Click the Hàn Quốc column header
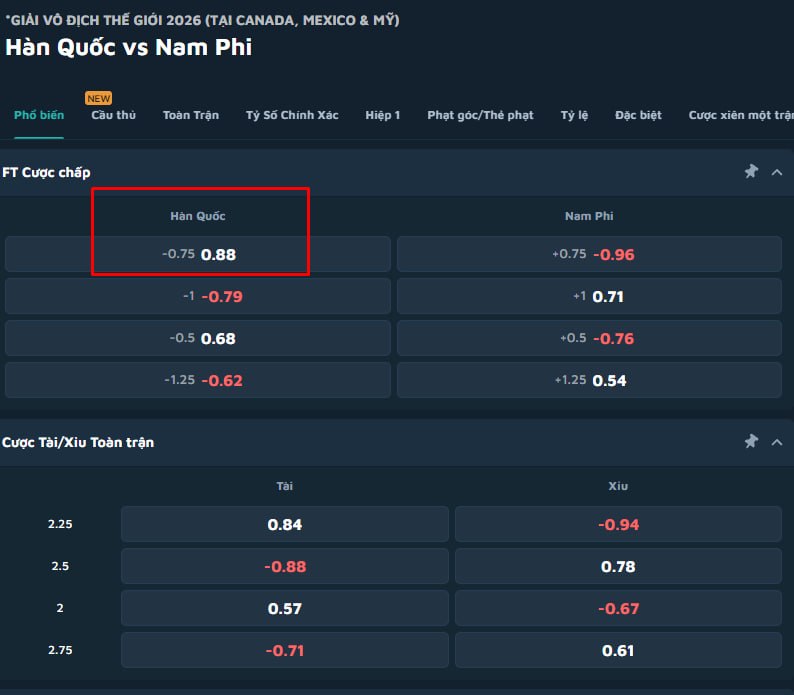This screenshot has width=794, height=695. (197, 216)
